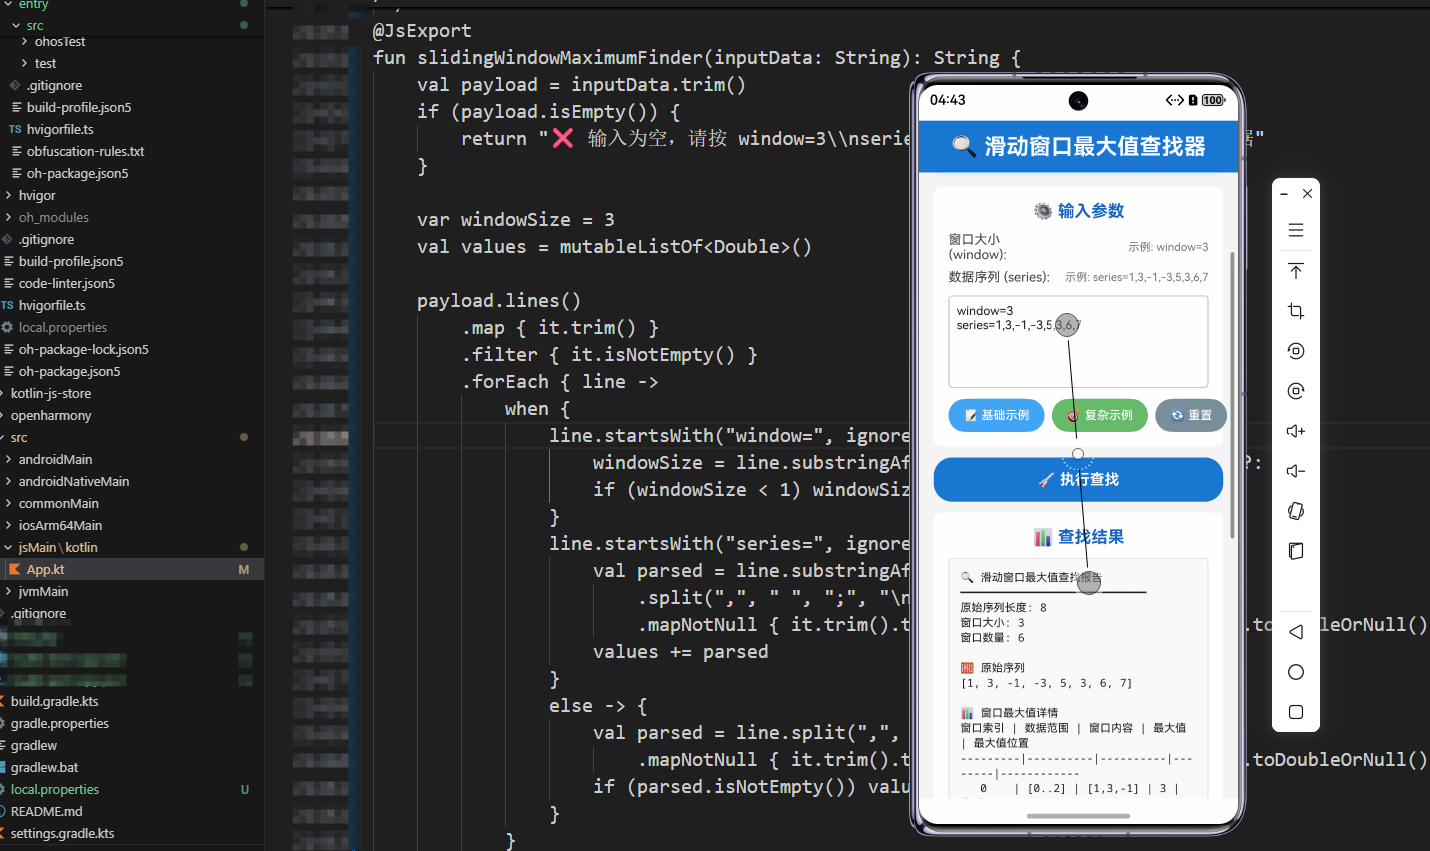Load the 基础示例 basic example
1430x851 pixels.
coord(996,415)
